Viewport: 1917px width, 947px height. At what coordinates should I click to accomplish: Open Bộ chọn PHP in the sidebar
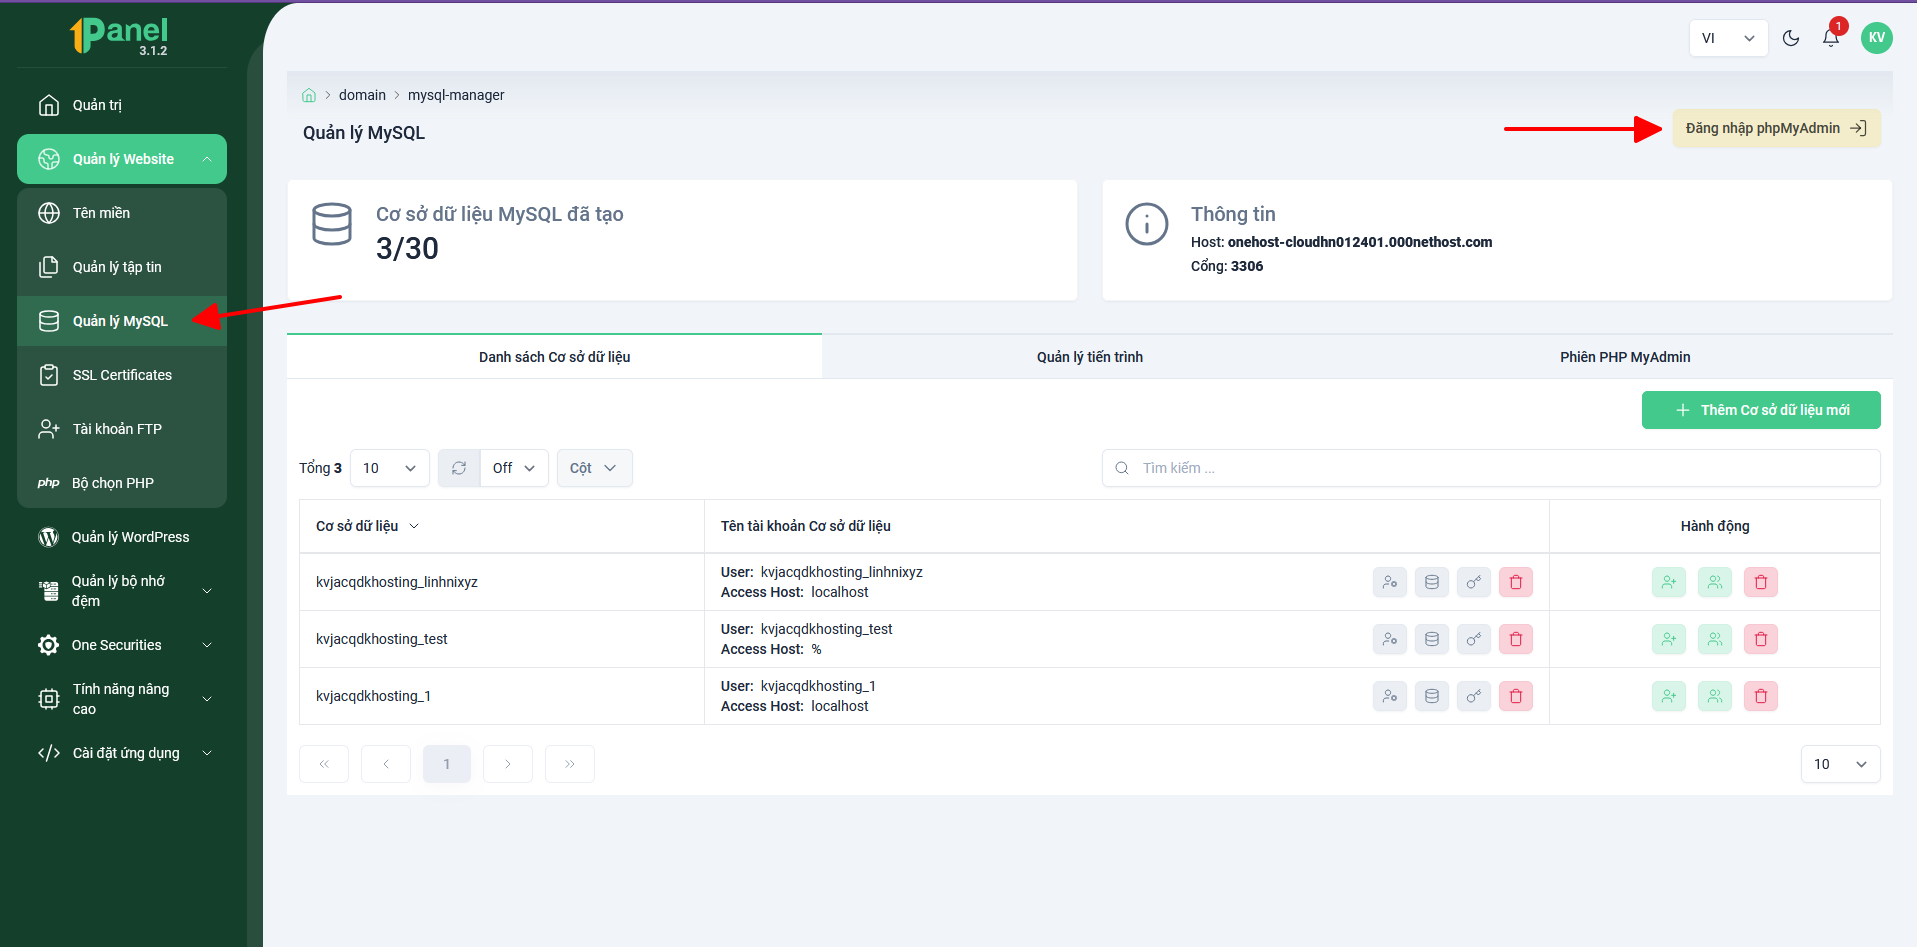coord(122,483)
